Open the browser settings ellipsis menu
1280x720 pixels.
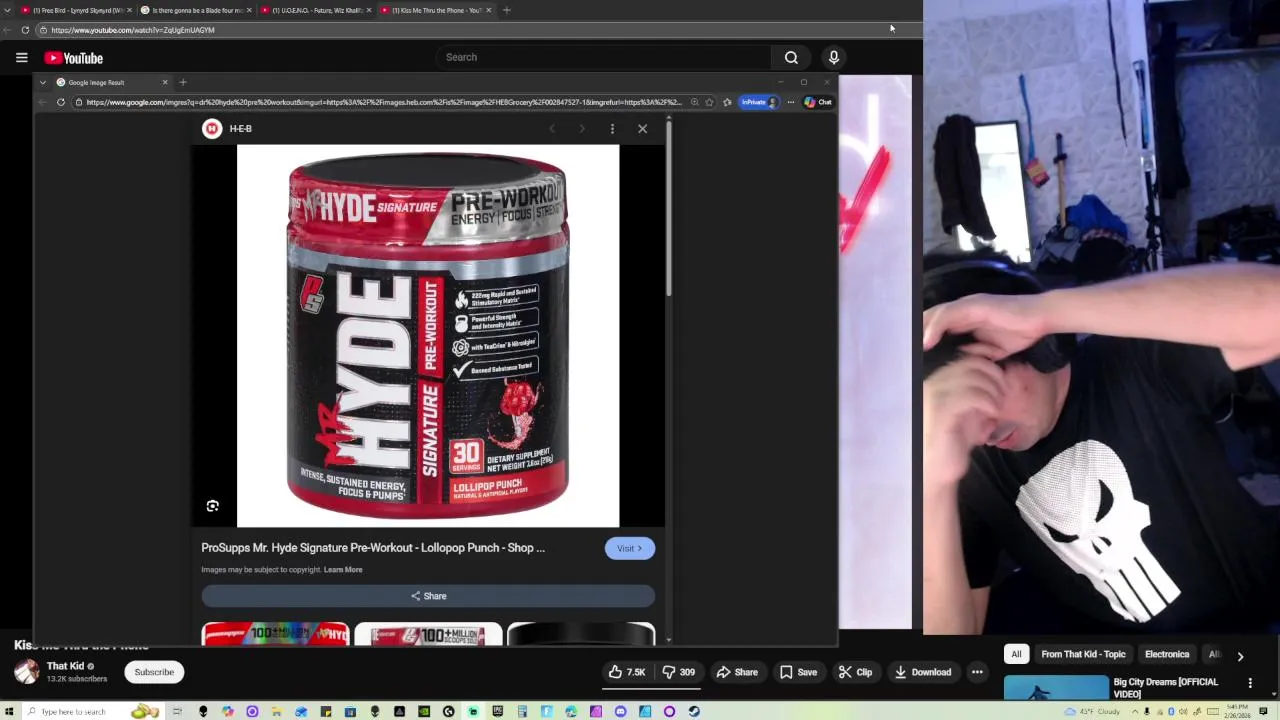click(x=790, y=102)
